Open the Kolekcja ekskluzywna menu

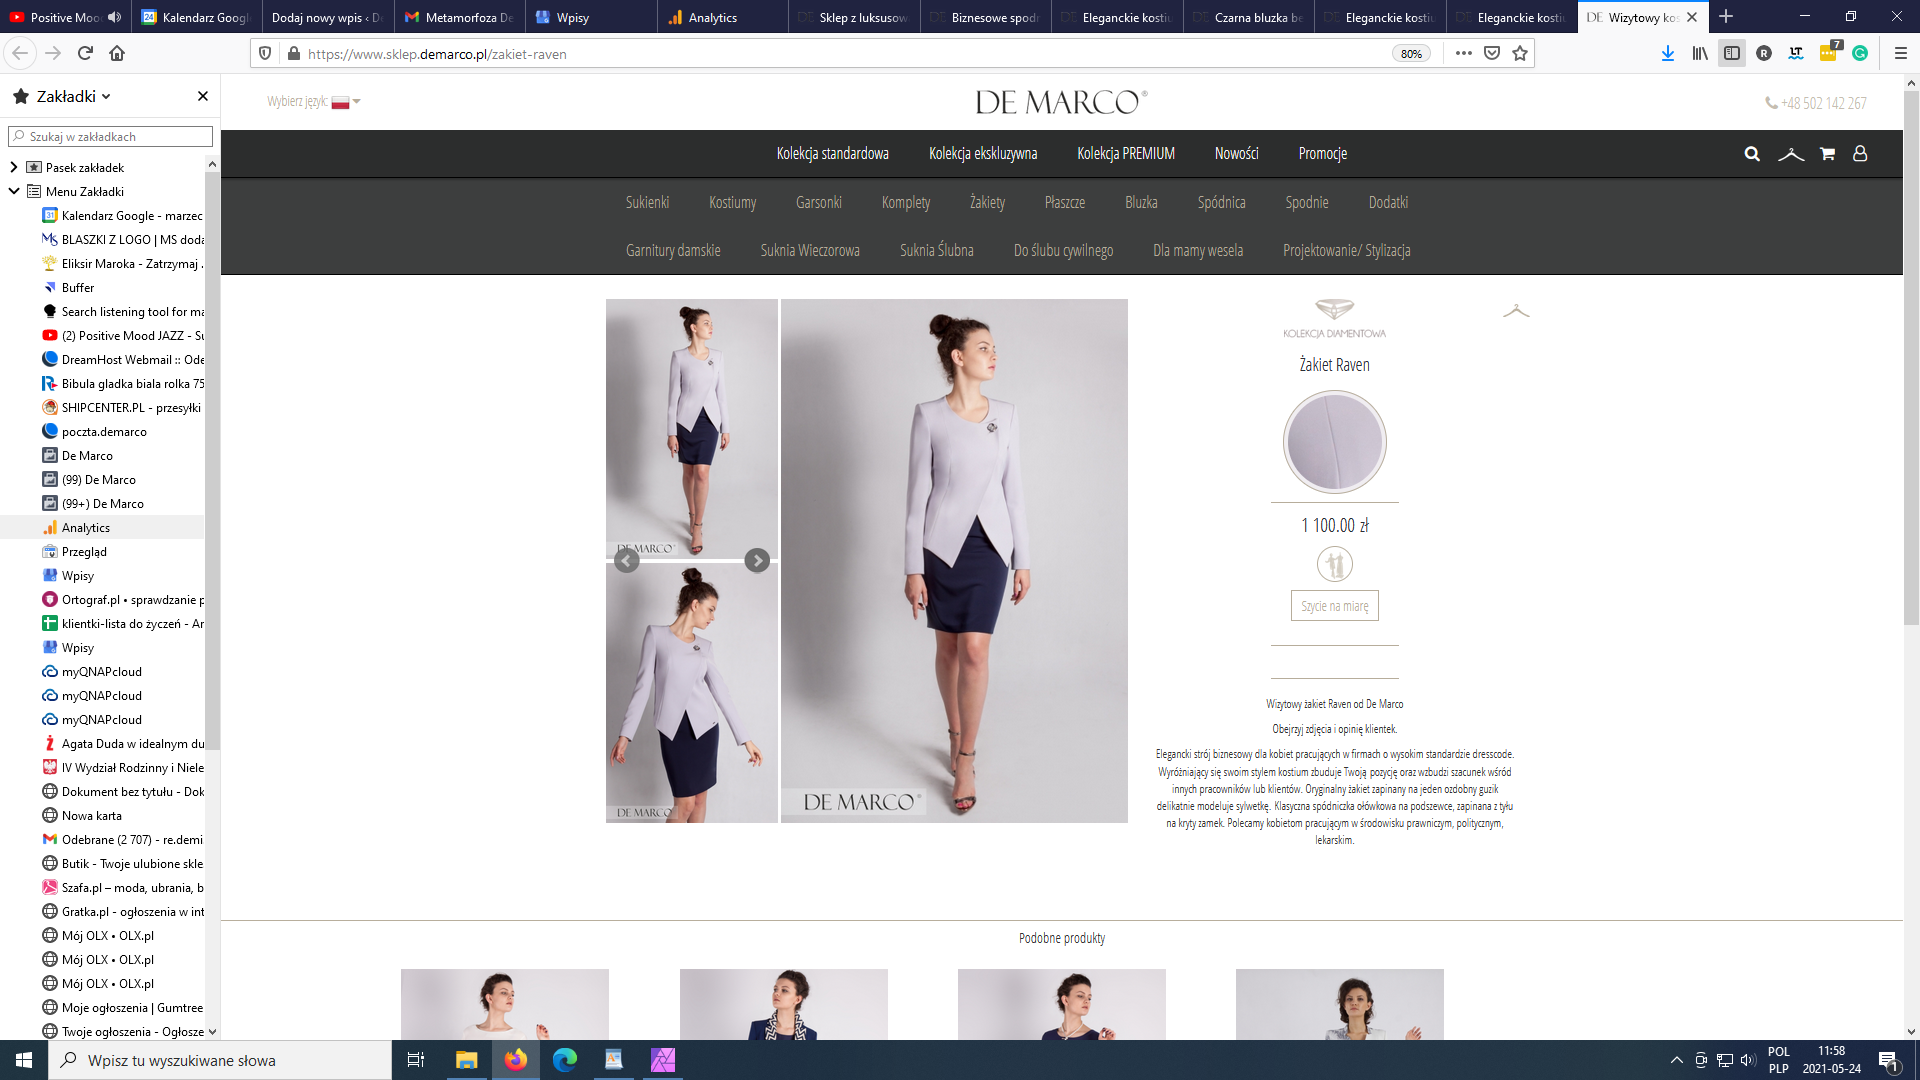pos(983,154)
